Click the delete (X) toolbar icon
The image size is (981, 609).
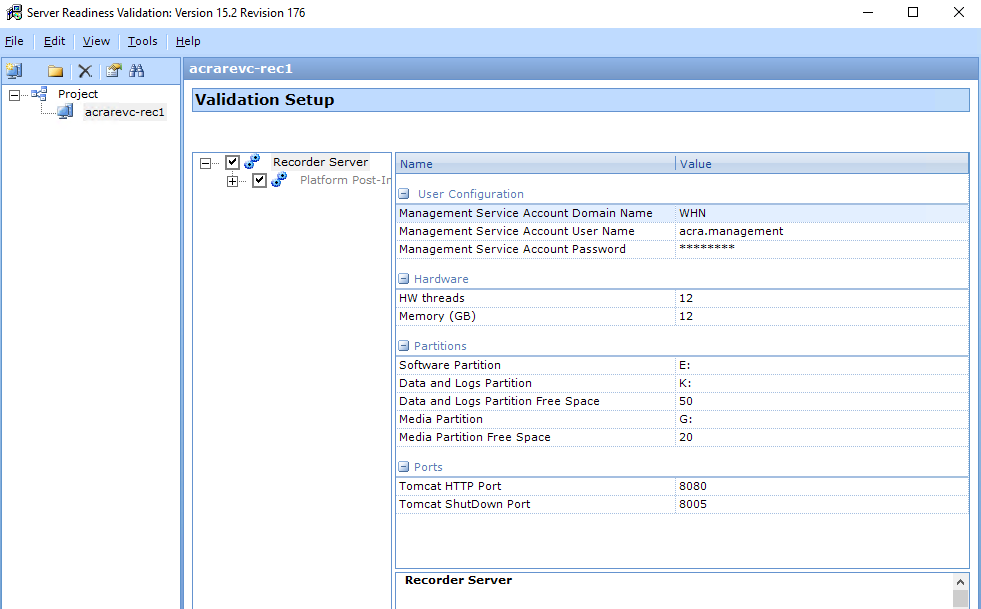pos(84,70)
